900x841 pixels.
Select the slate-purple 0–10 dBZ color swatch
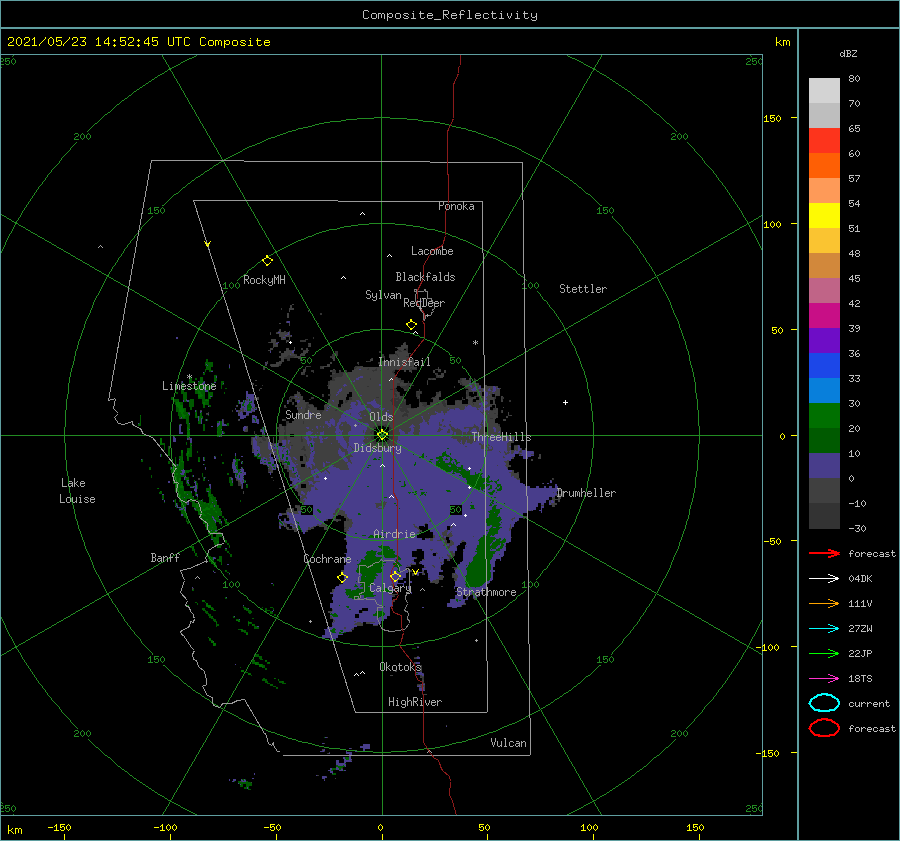point(824,466)
